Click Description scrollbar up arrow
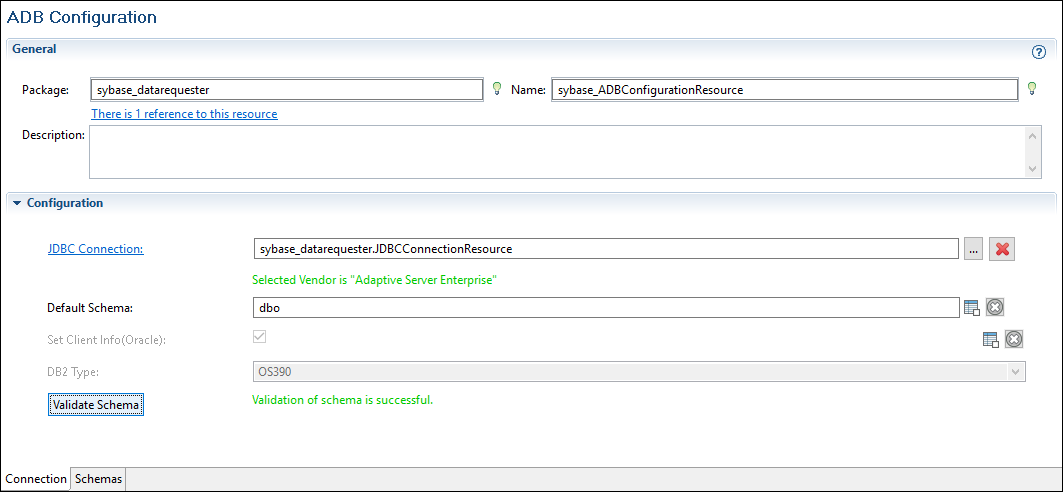Viewport: 1063px width, 492px height. pyautogui.click(x=1032, y=135)
